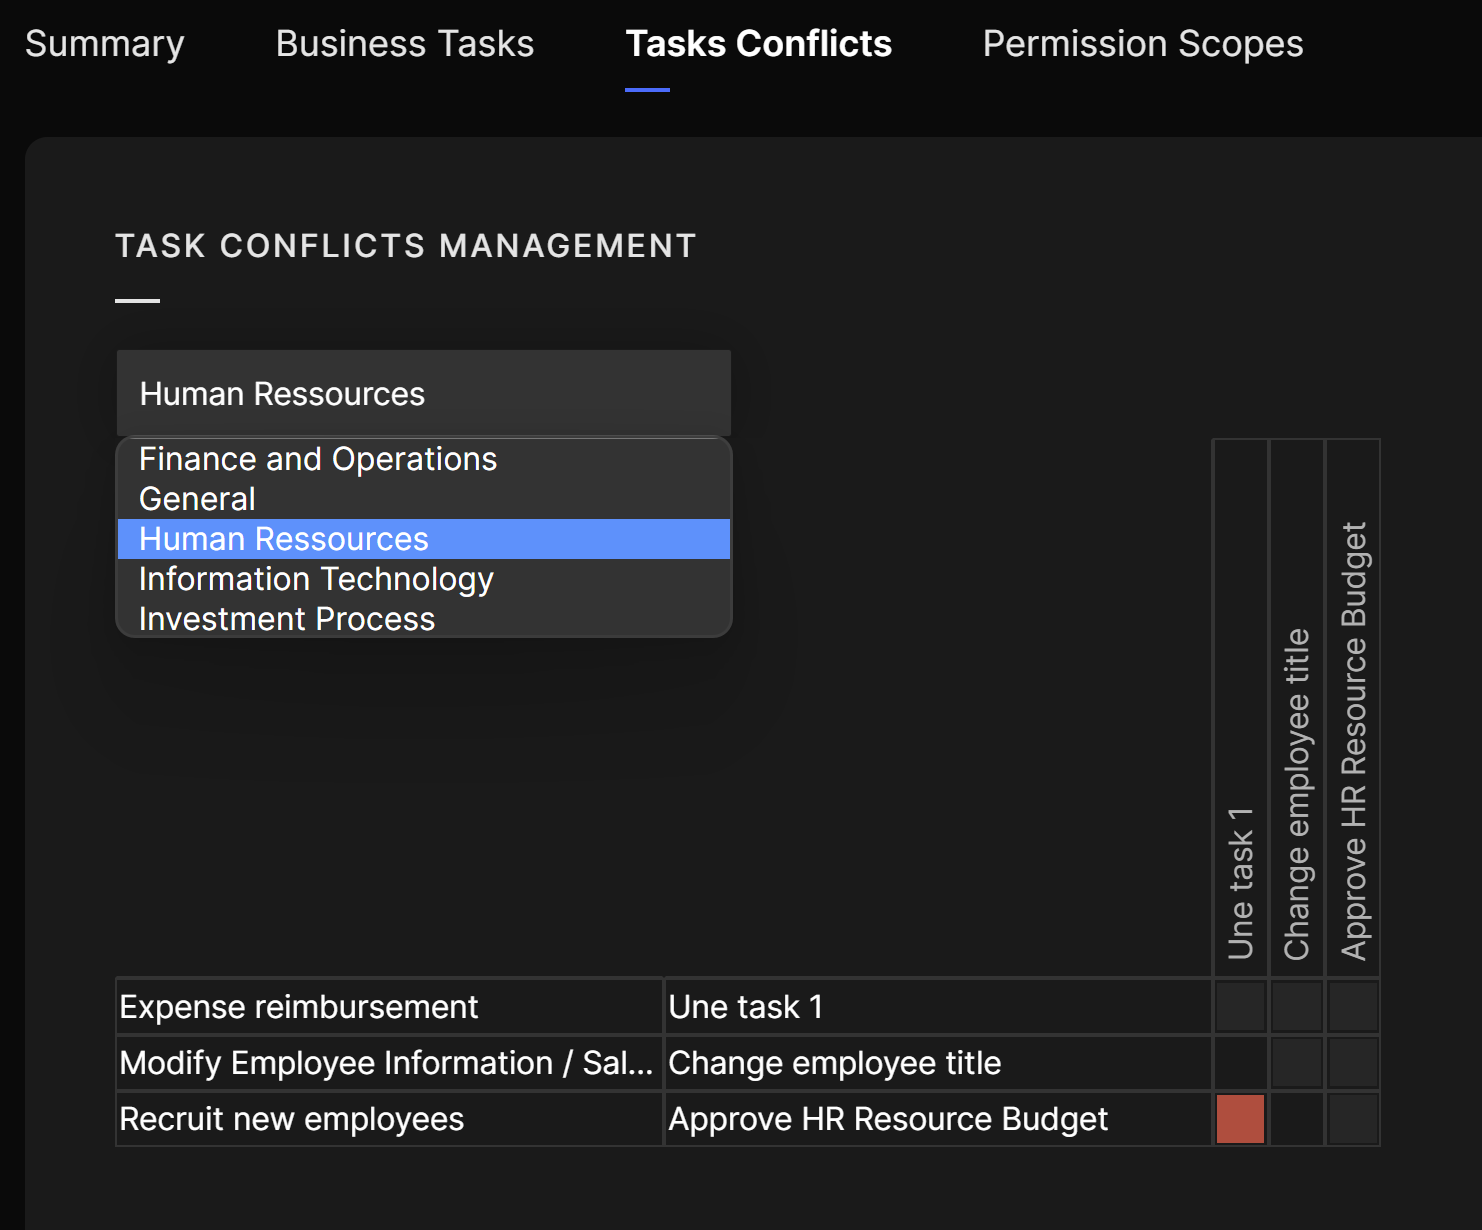This screenshot has height=1230, width=1482.
Task: Click the vertical Une task 1 column header
Action: 1240,882
